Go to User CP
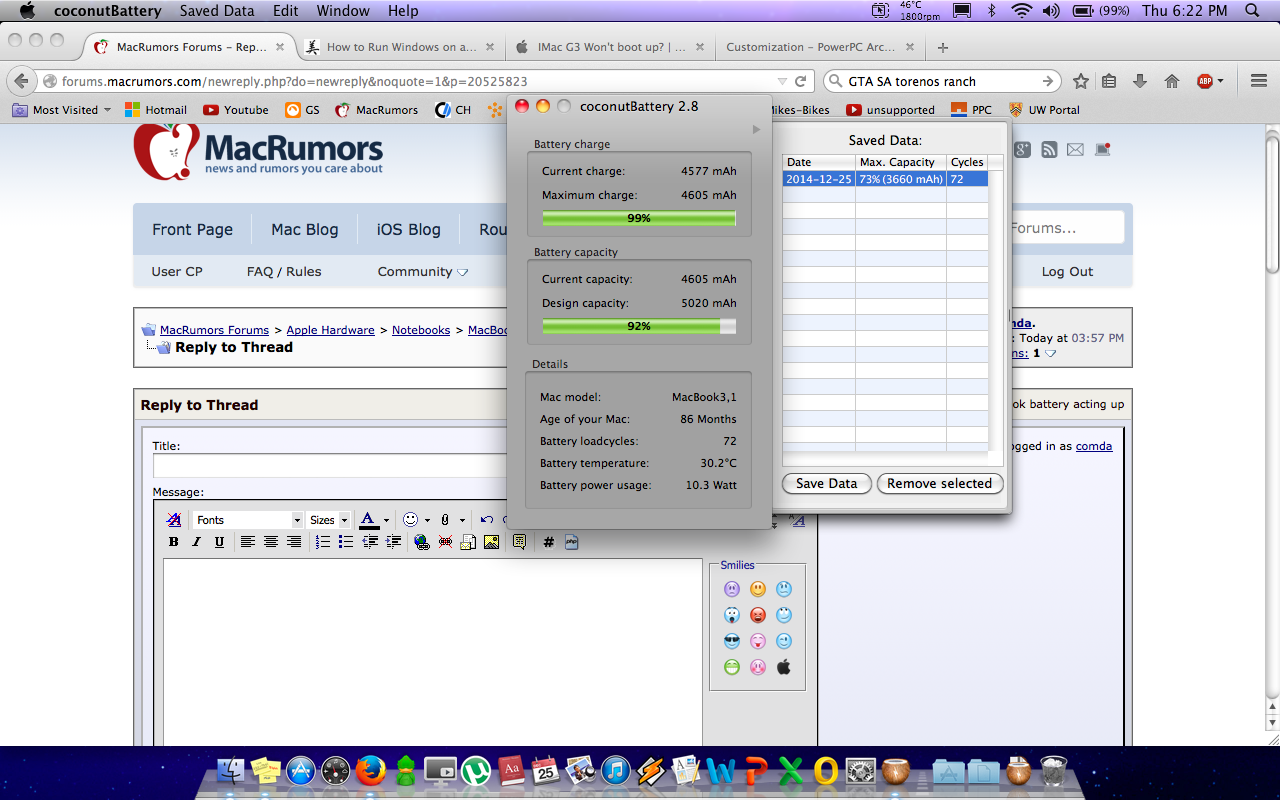The height and width of the screenshot is (800, 1280). point(177,271)
